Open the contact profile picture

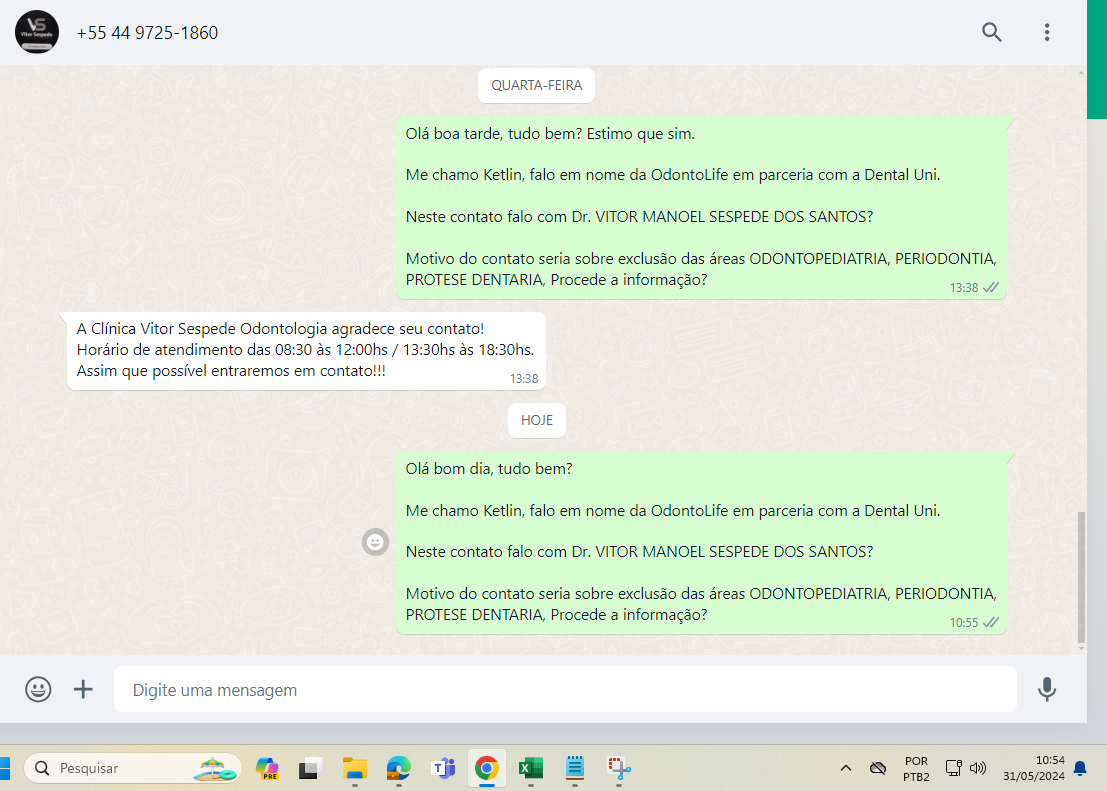click(37, 32)
